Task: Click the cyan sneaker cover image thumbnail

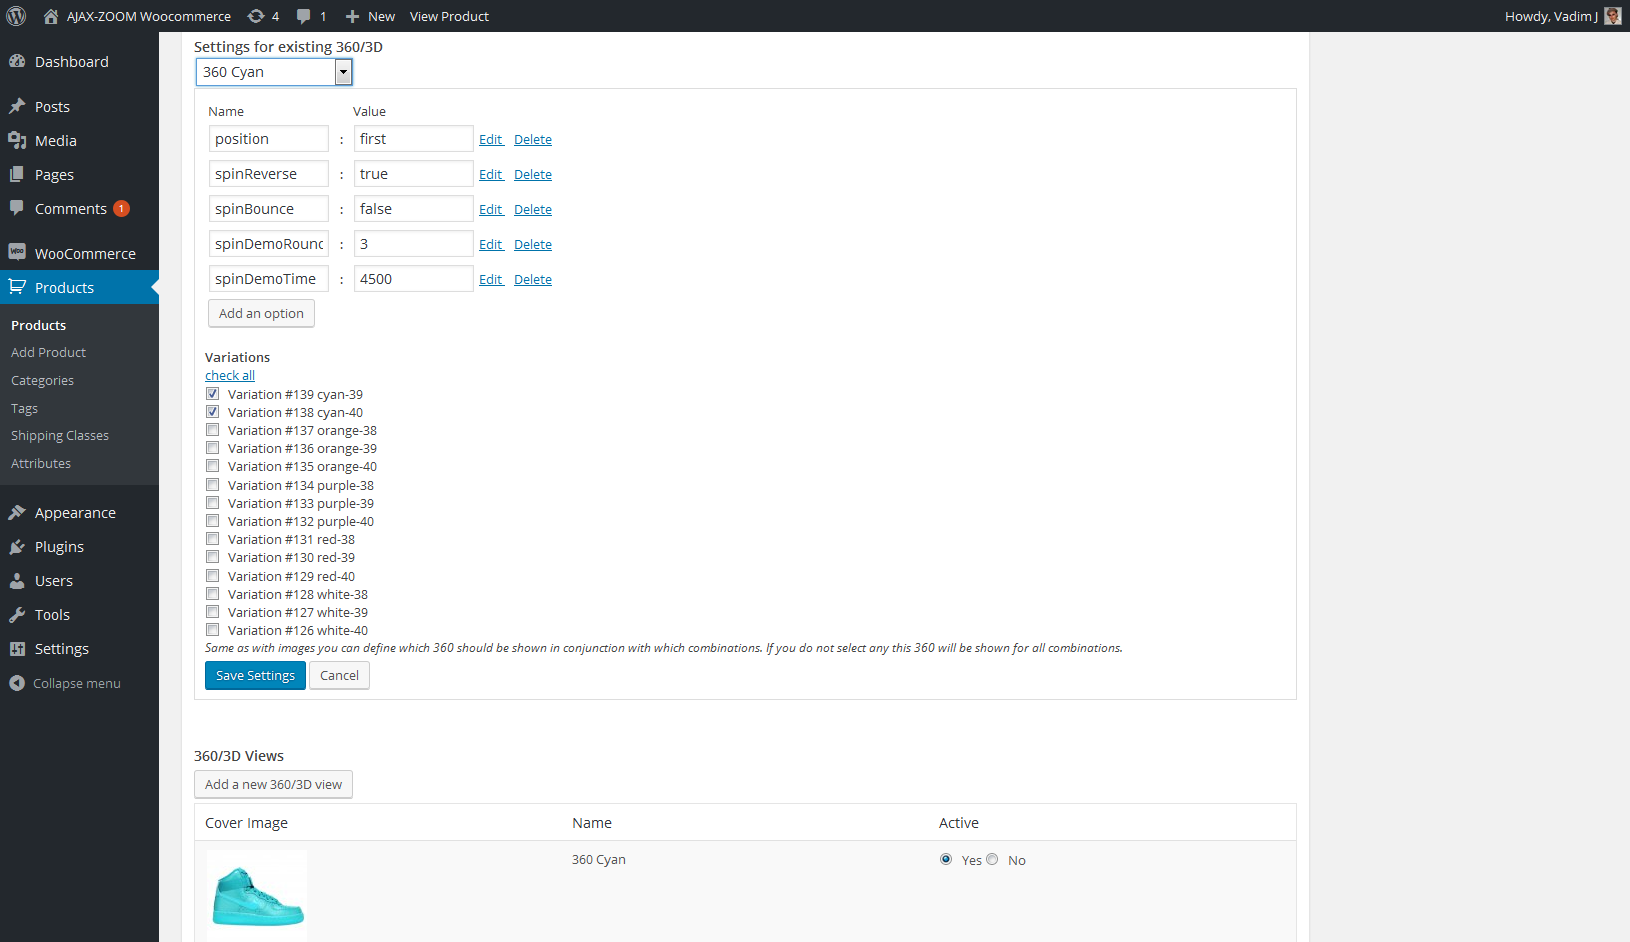Action: click(x=257, y=895)
